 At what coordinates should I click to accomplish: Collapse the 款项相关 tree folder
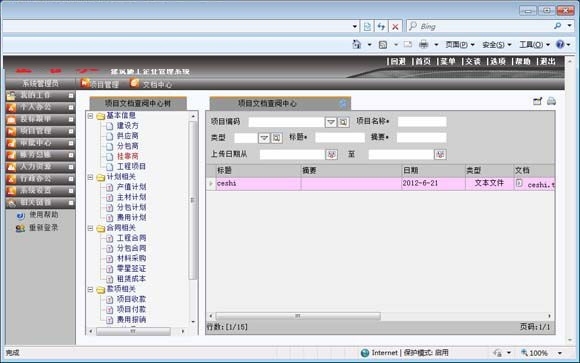90,289
